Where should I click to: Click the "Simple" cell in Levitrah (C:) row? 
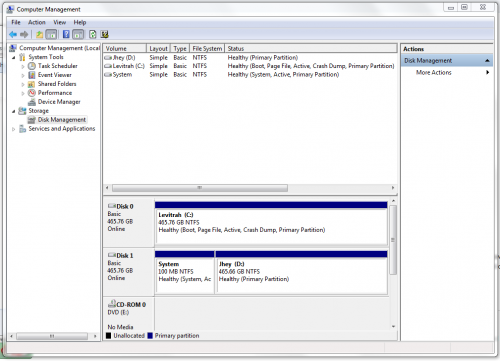(158, 66)
